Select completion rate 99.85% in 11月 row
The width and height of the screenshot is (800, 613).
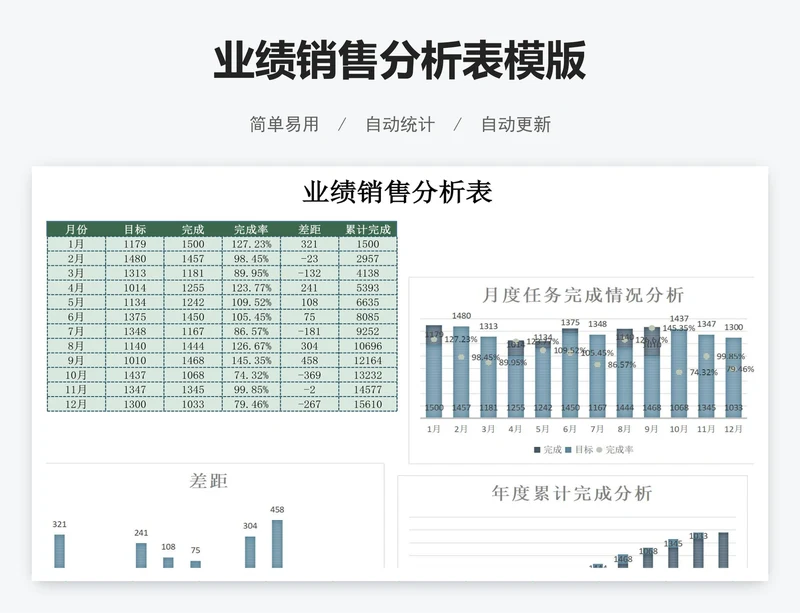pyautogui.click(x=251, y=389)
